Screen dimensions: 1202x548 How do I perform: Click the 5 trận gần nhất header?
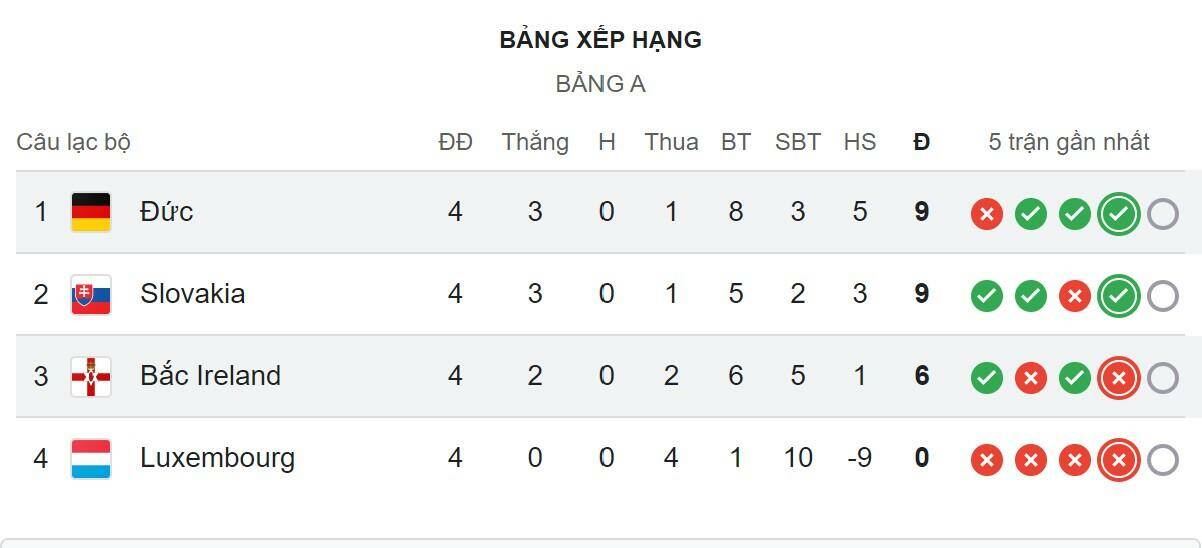coord(1068,142)
